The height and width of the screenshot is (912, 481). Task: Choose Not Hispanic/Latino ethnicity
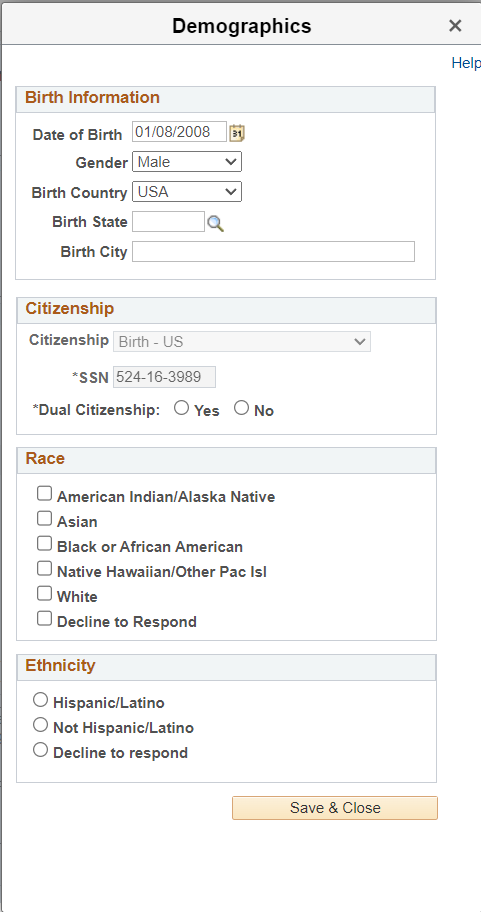click(x=40, y=725)
